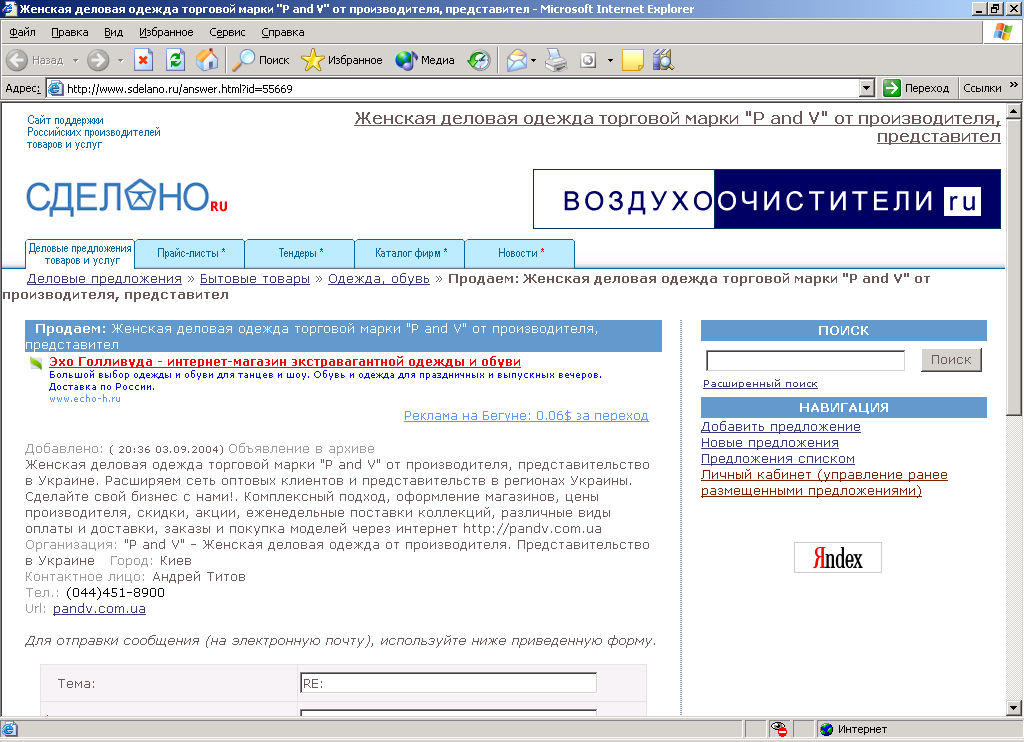Click the vertical scrollbar up arrow
Image resolution: width=1024 pixels, height=742 pixels.
point(1013,111)
